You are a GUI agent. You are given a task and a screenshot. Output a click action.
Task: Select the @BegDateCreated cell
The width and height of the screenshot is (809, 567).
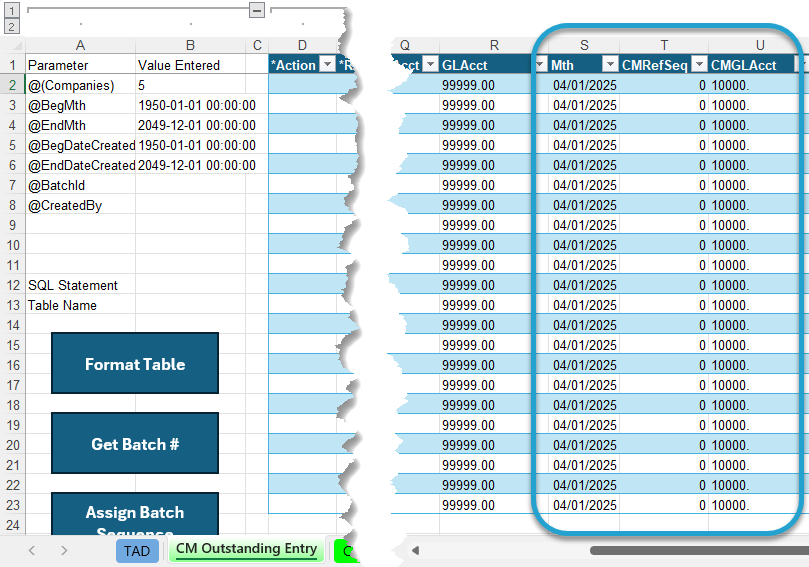[x=80, y=145]
